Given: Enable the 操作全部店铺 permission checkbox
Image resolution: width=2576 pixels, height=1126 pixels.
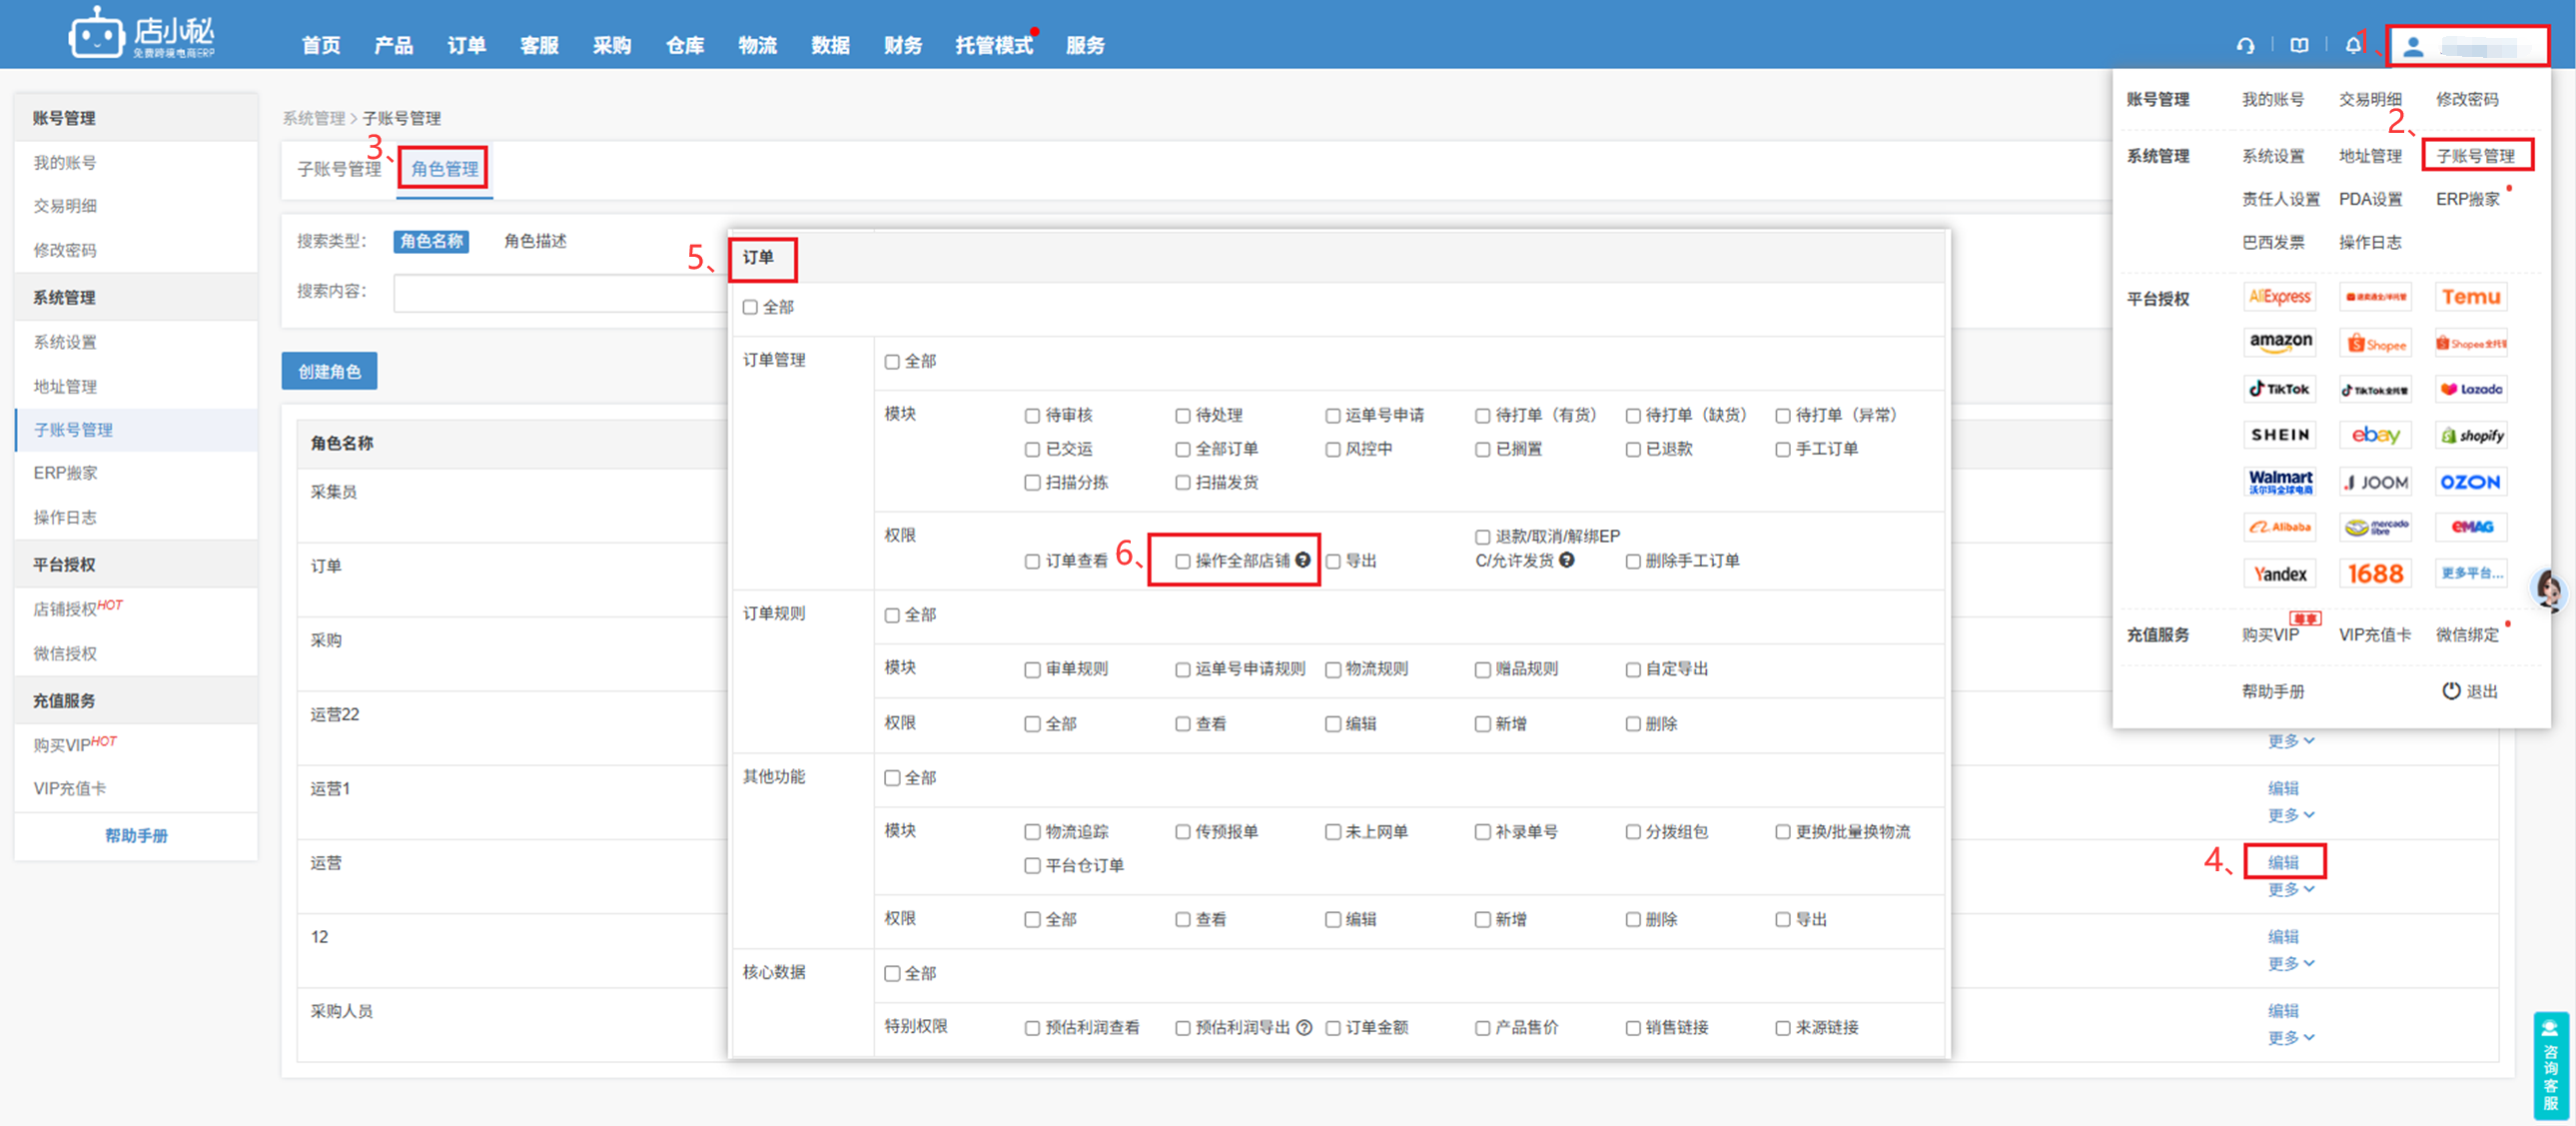Looking at the screenshot, I should point(1182,561).
